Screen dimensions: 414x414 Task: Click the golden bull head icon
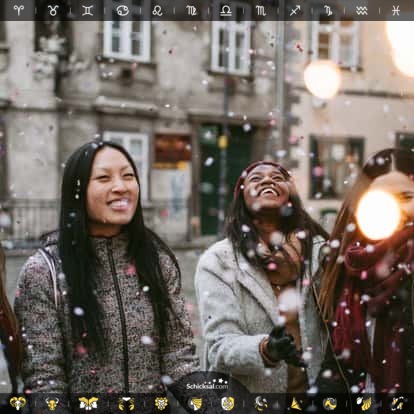(52, 403)
